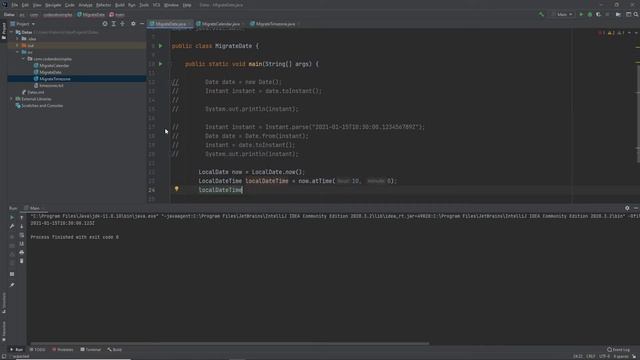Image resolution: width=640 pixels, height=360 pixels.
Task: Click run gutter arrow beside main method
Action: pyautogui.click(x=160, y=64)
